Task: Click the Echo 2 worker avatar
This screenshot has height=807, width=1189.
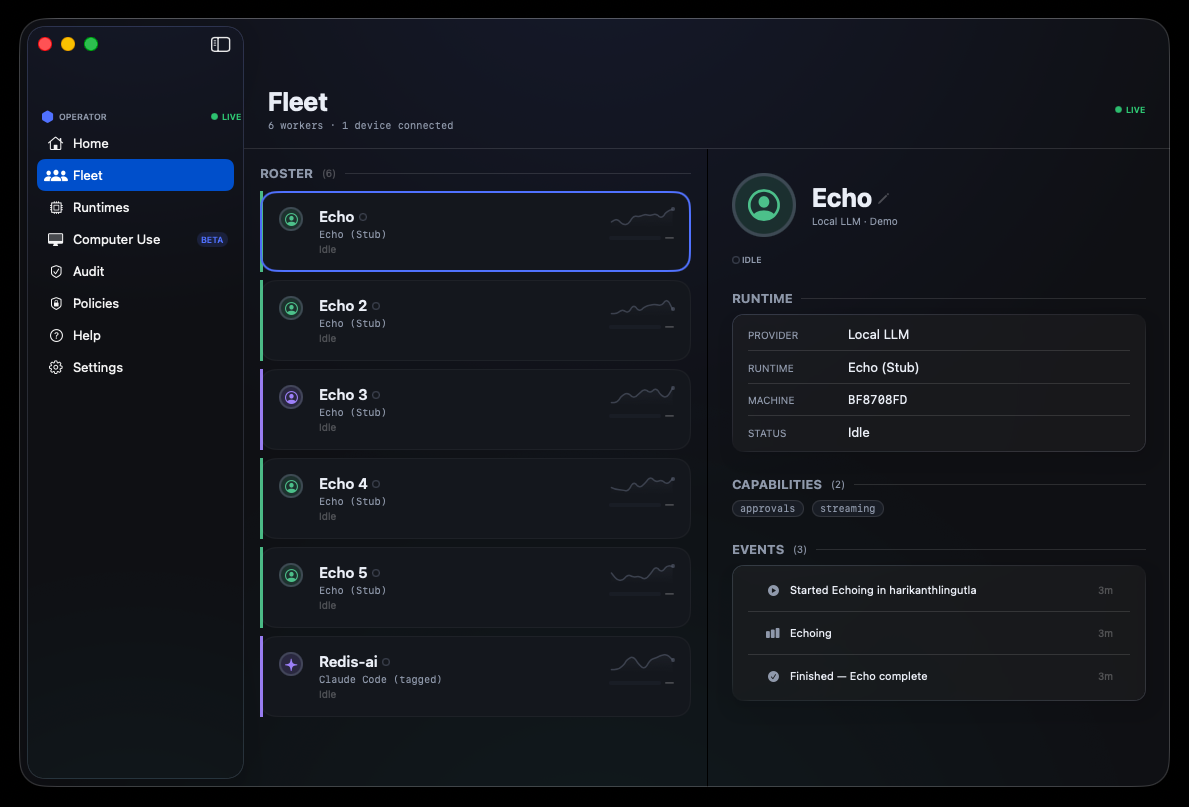Action: pyautogui.click(x=291, y=308)
